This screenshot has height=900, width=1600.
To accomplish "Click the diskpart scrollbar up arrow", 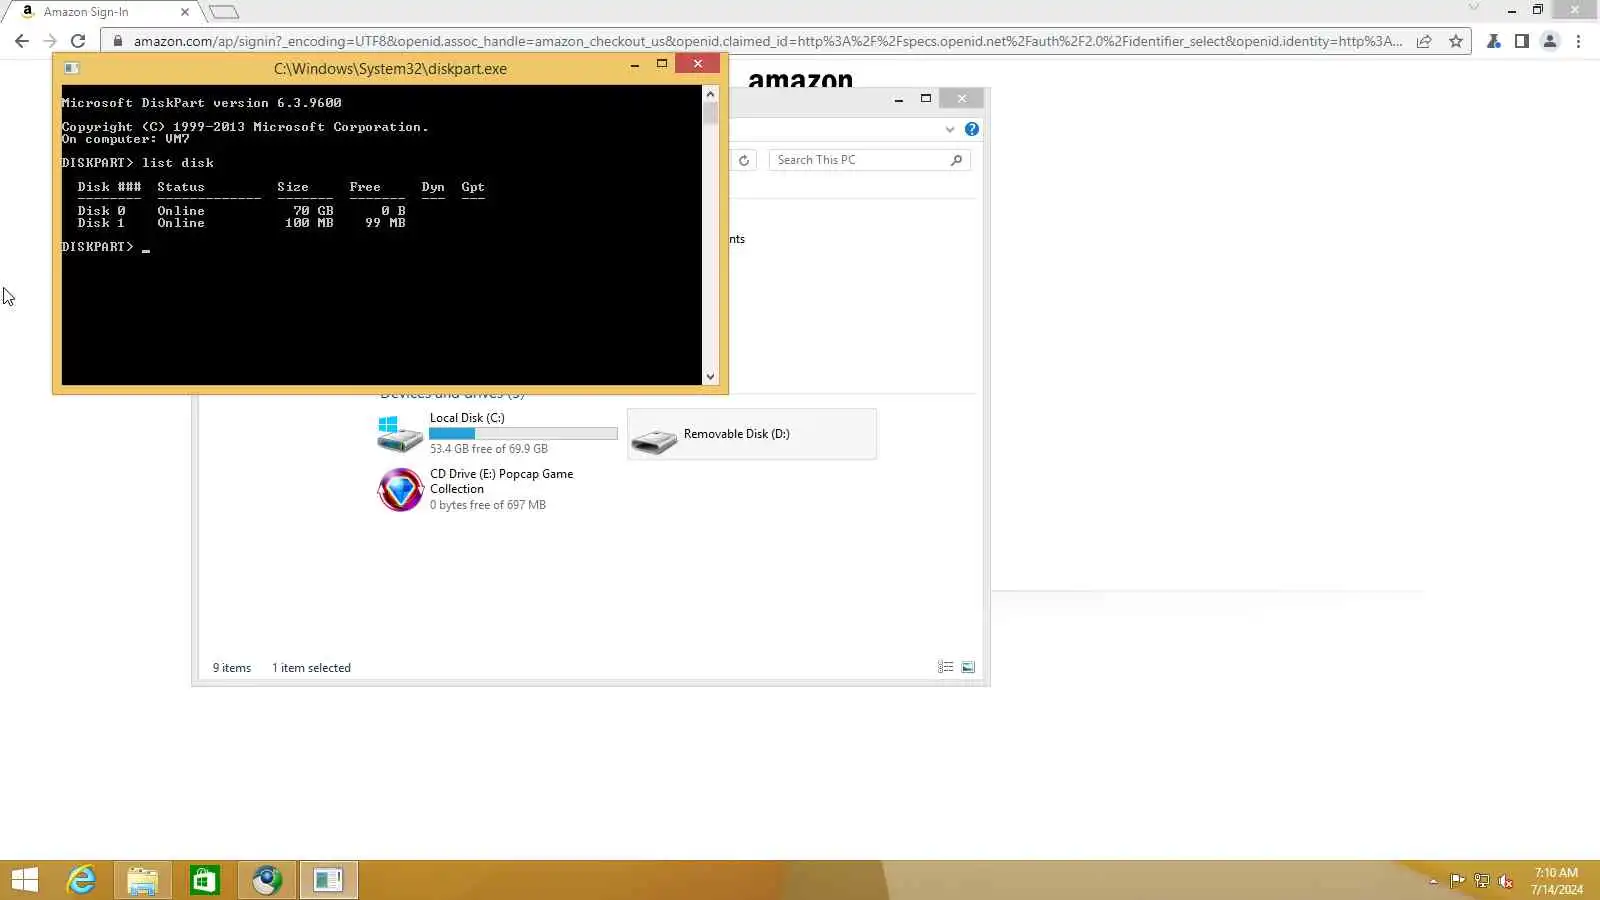I will (x=710, y=94).
